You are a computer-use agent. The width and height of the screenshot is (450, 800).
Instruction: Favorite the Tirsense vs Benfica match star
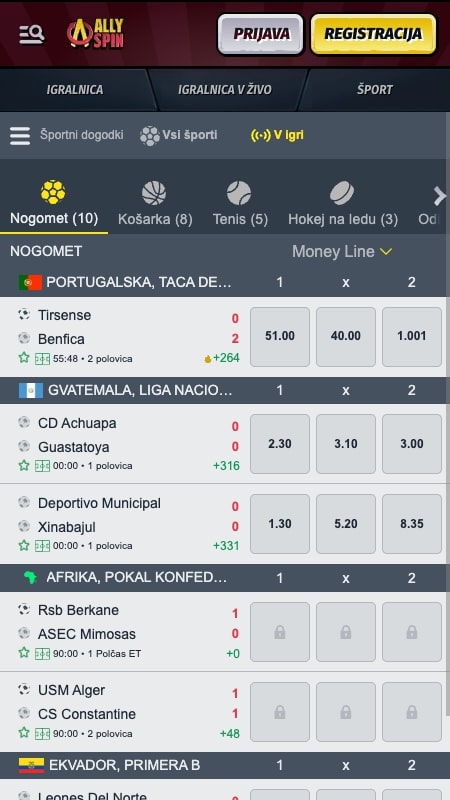pos(24,358)
